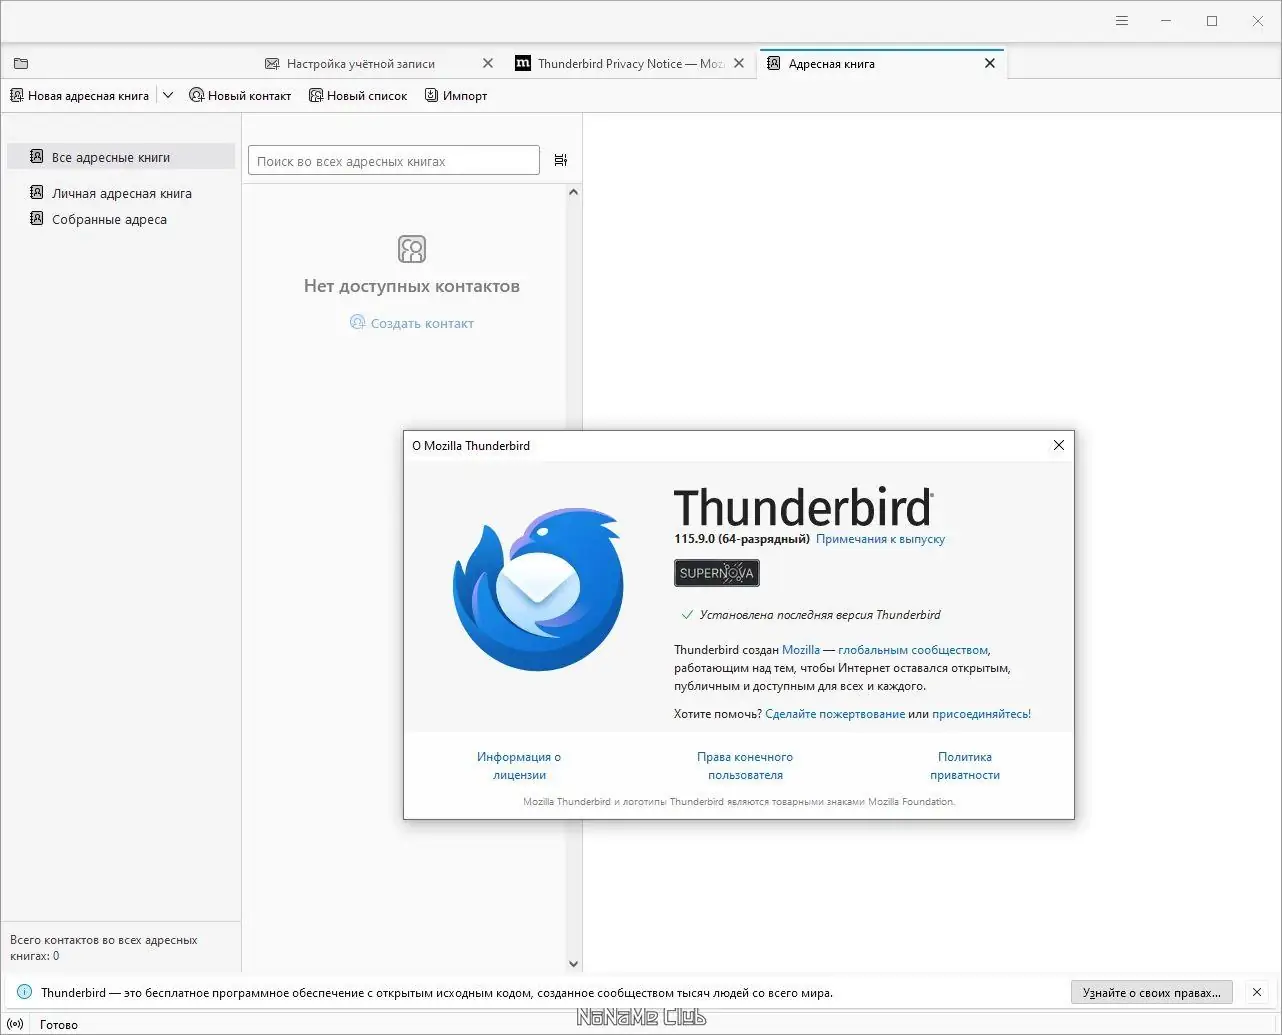Viewport: 1282px width, 1035px height.
Task: Click the Готово status bar text
Action: (59, 1024)
